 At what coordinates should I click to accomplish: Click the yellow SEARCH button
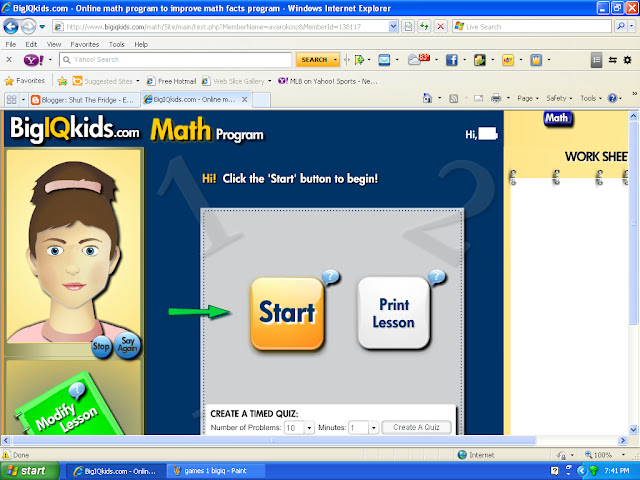click(318, 60)
